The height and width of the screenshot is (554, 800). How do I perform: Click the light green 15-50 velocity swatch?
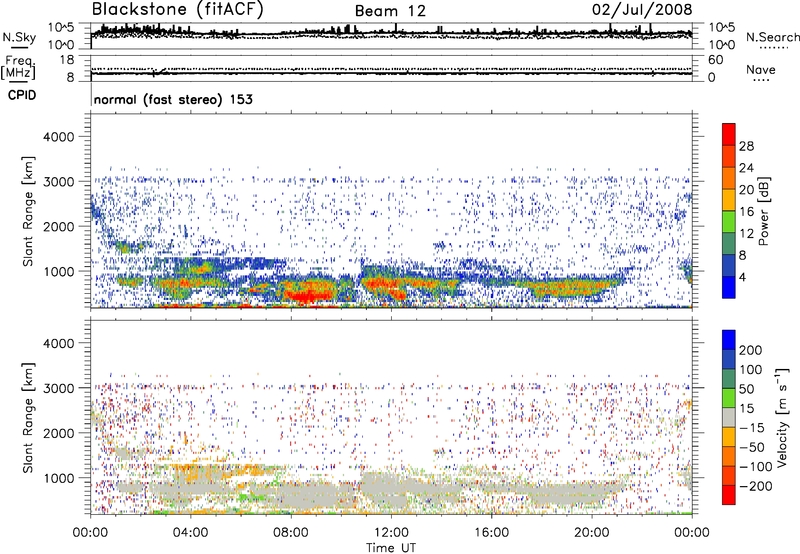pos(729,398)
